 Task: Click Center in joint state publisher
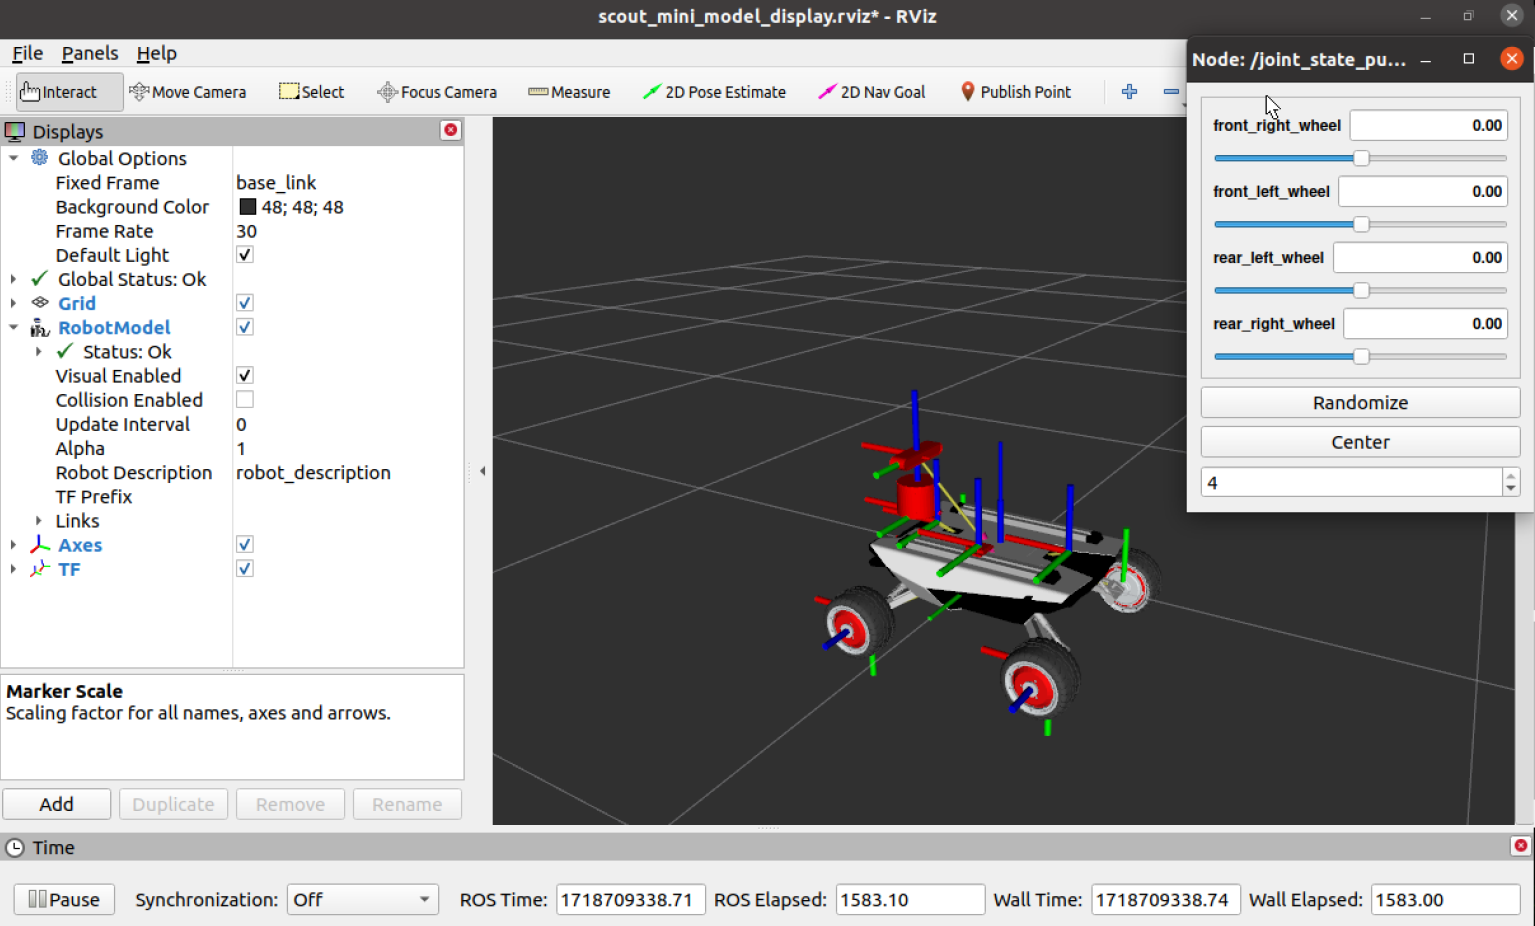1360,442
